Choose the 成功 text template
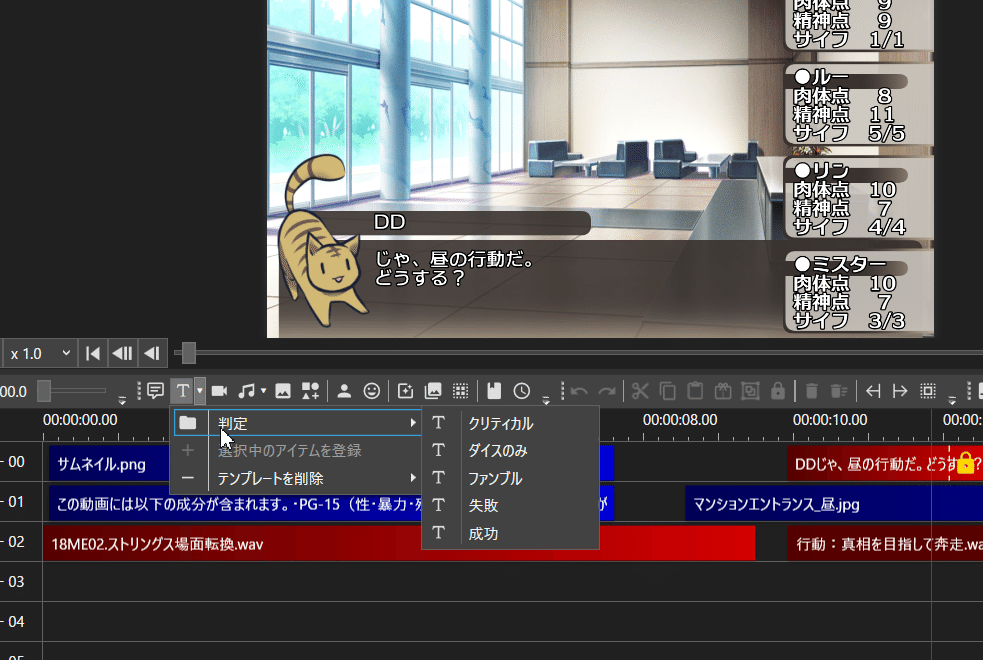 tap(510, 533)
